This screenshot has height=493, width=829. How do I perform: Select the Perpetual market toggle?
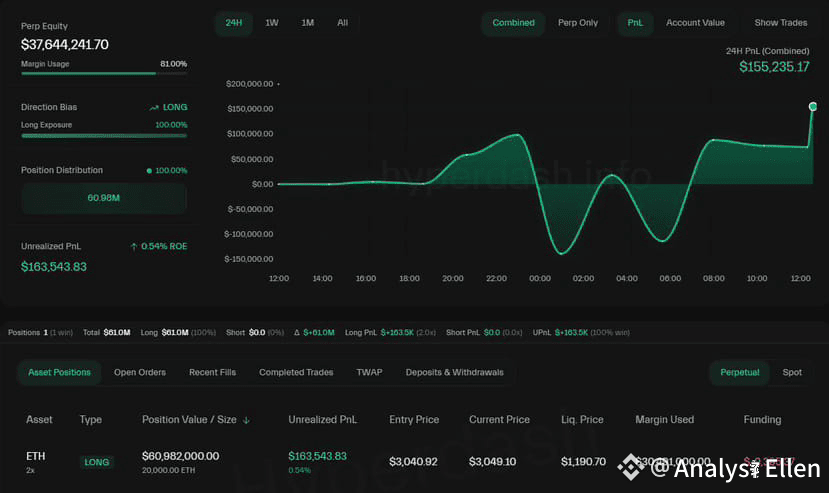(740, 372)
